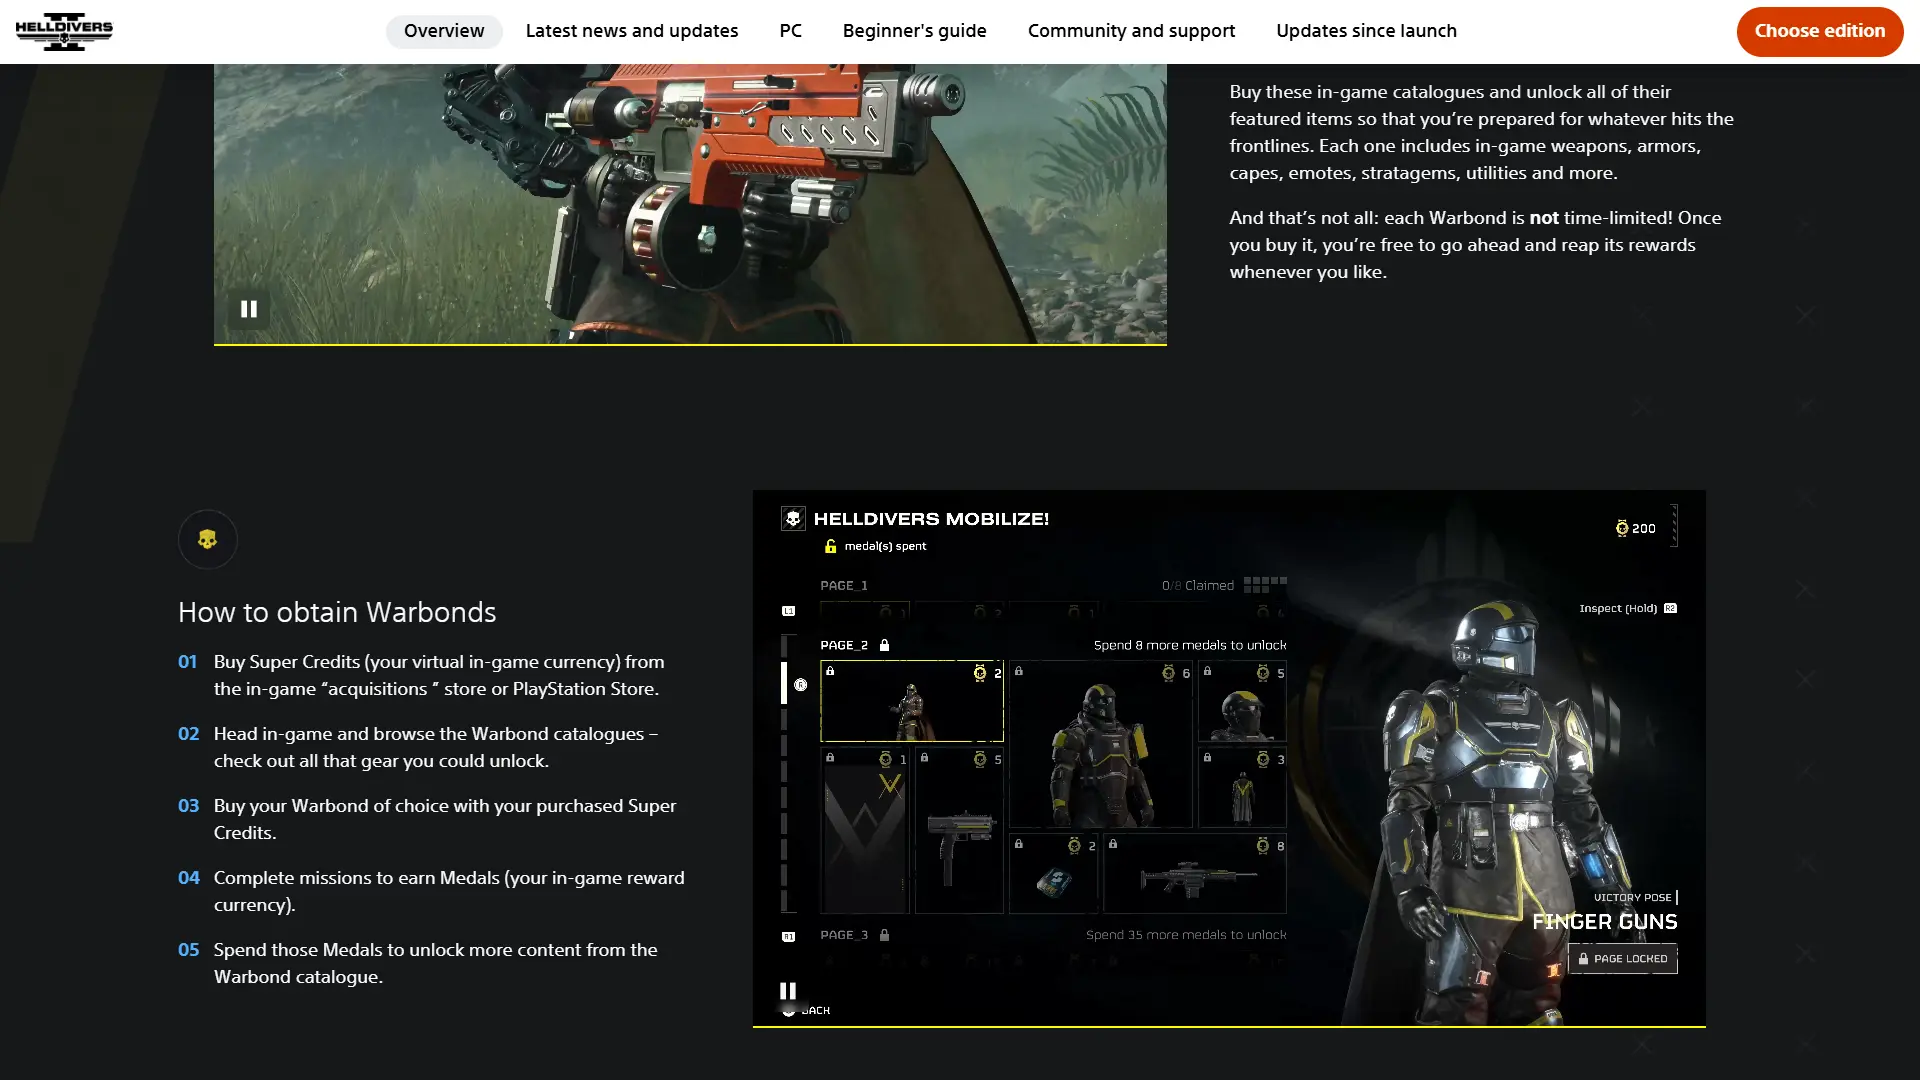Open the Overview tab

[444, 31]
